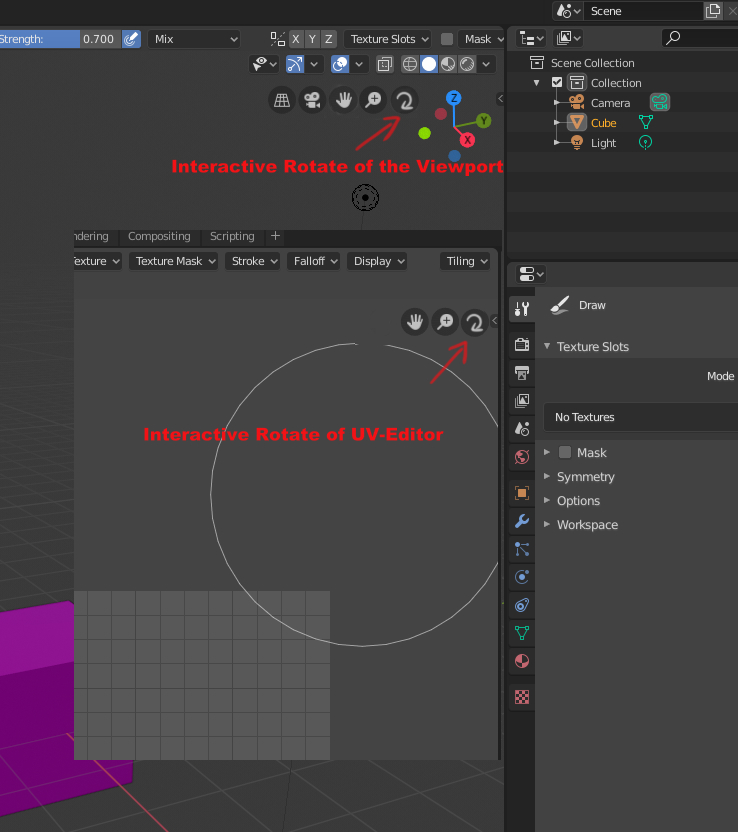
Task: Toggle Y axis symmetry
Action: [x=312, y=39]
